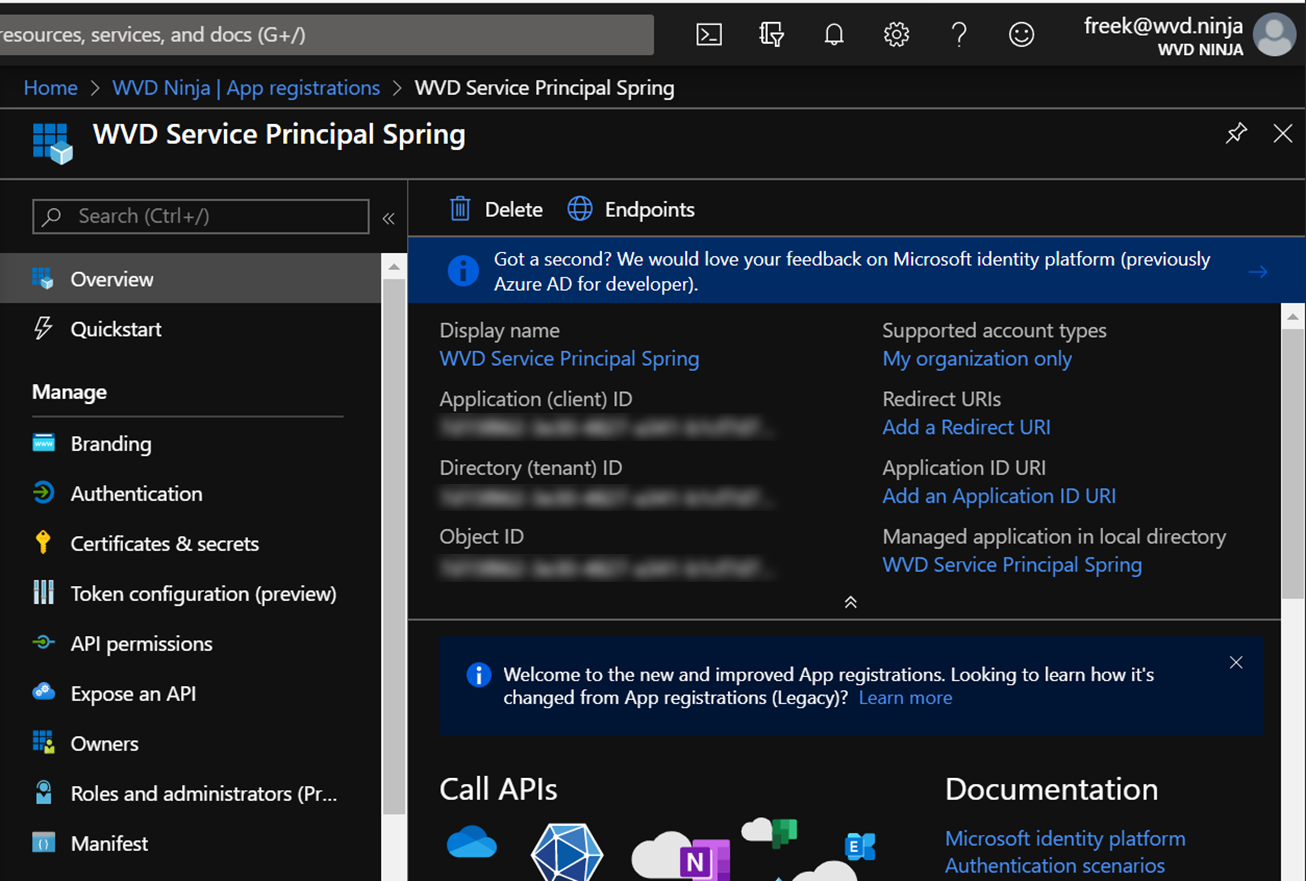Open the Help question mark menu

coord(959,35)
